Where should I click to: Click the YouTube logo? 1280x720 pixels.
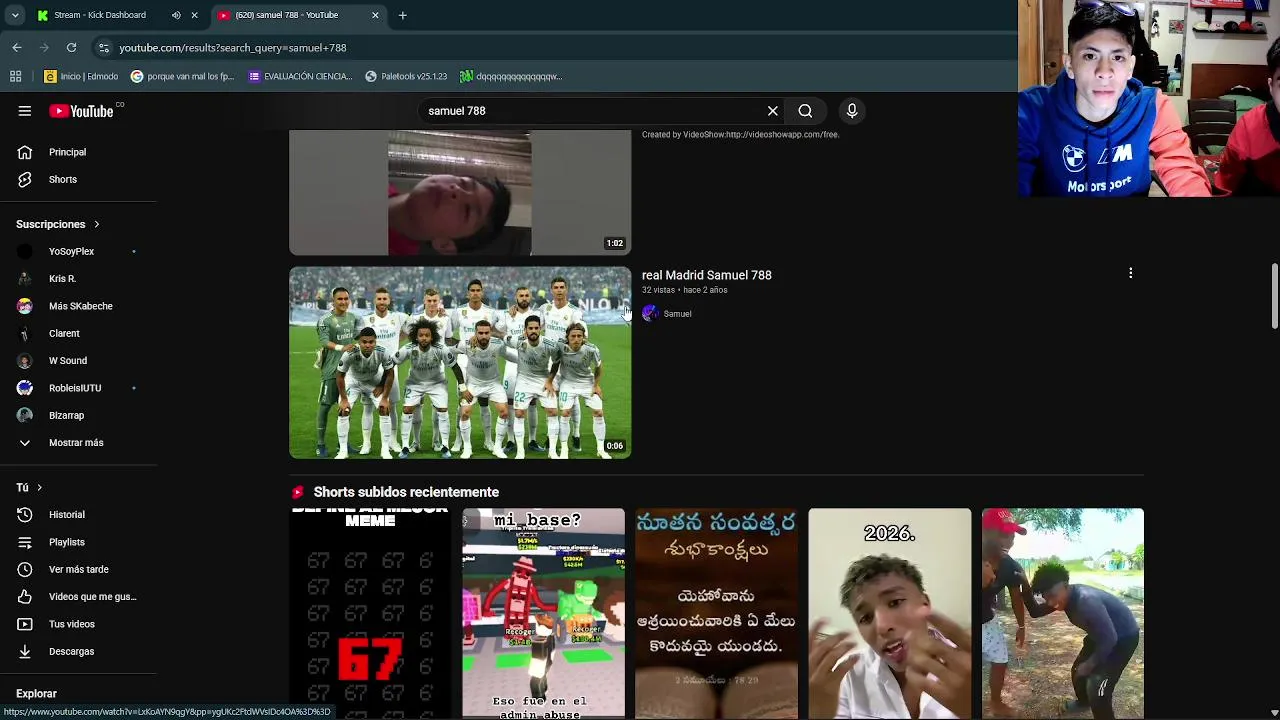pyautogui.click(x=82, y=111)
